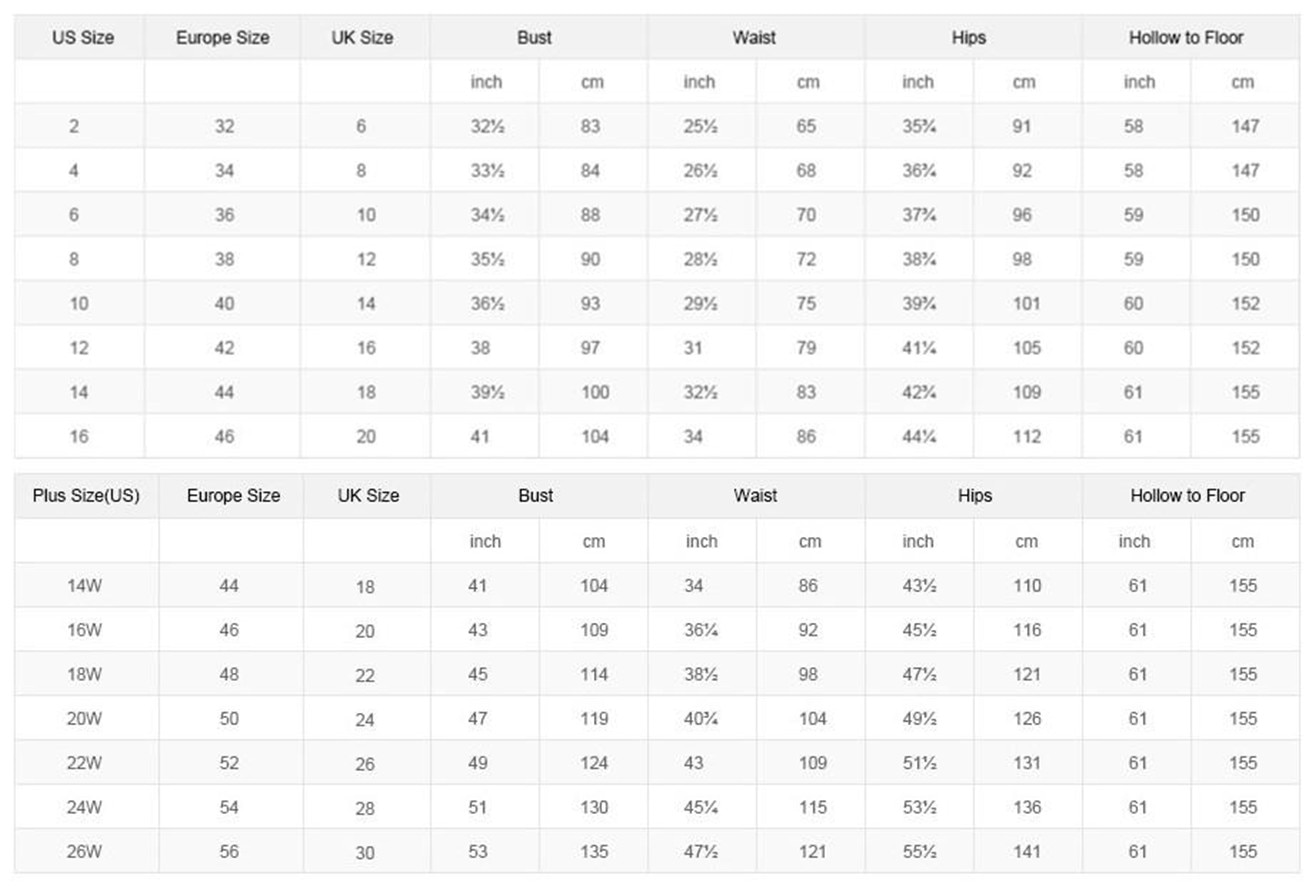Viewport: 1315px width, 888px height.
Task: Select the 14W plus size cell
Action: pyautogui.click(x=84, y=586)
